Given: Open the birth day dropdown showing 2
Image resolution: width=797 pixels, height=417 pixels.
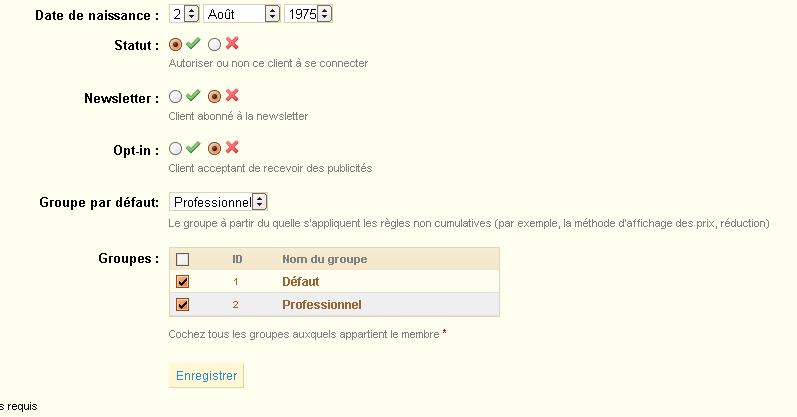Looking at the screenshot, I should pos(184,14).
